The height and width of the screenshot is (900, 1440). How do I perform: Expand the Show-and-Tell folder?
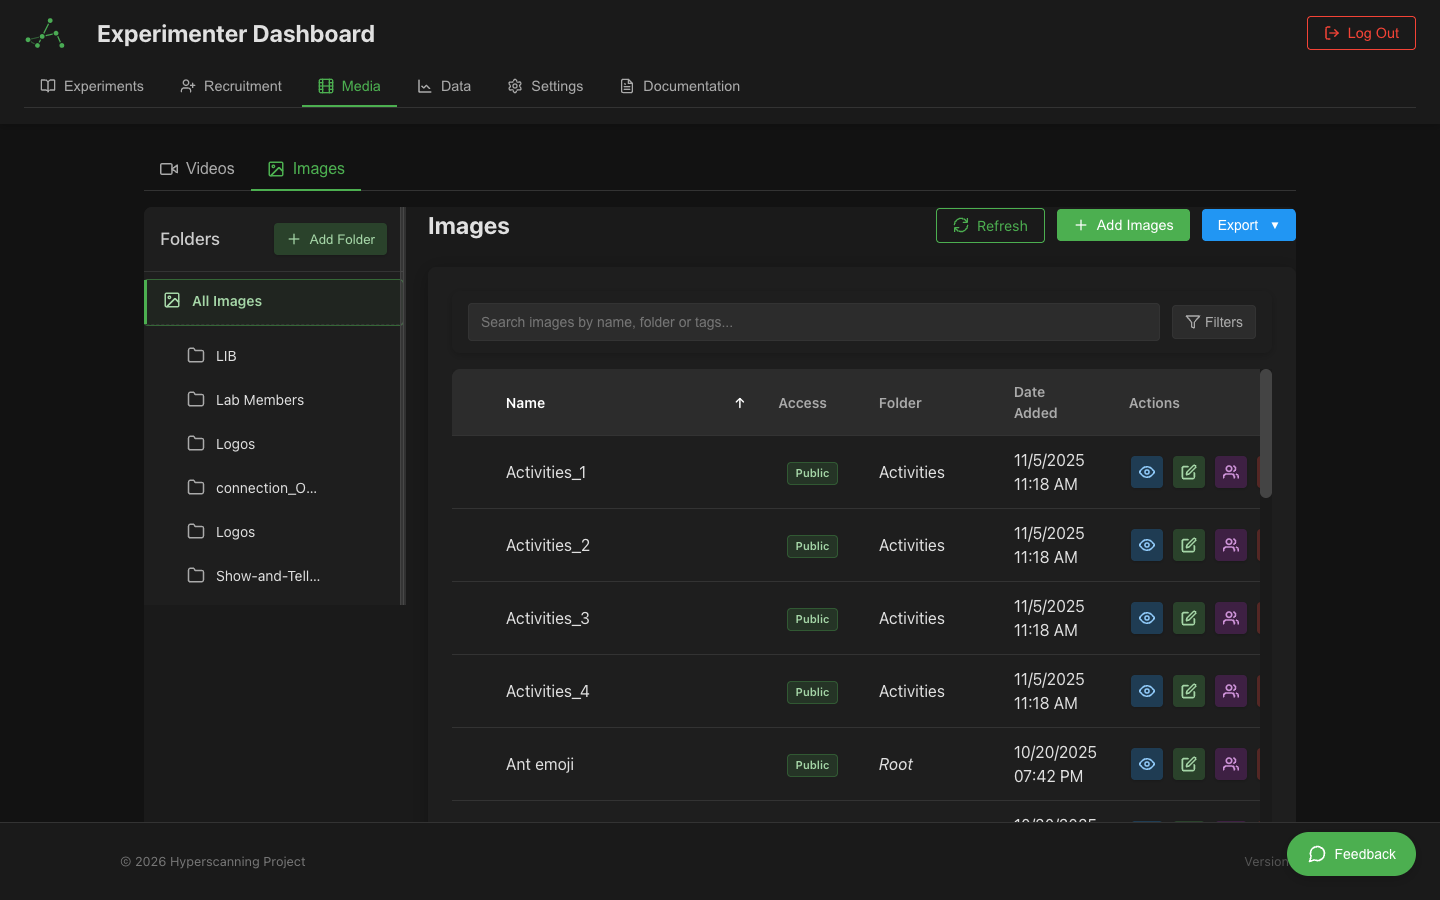(266, 576)
